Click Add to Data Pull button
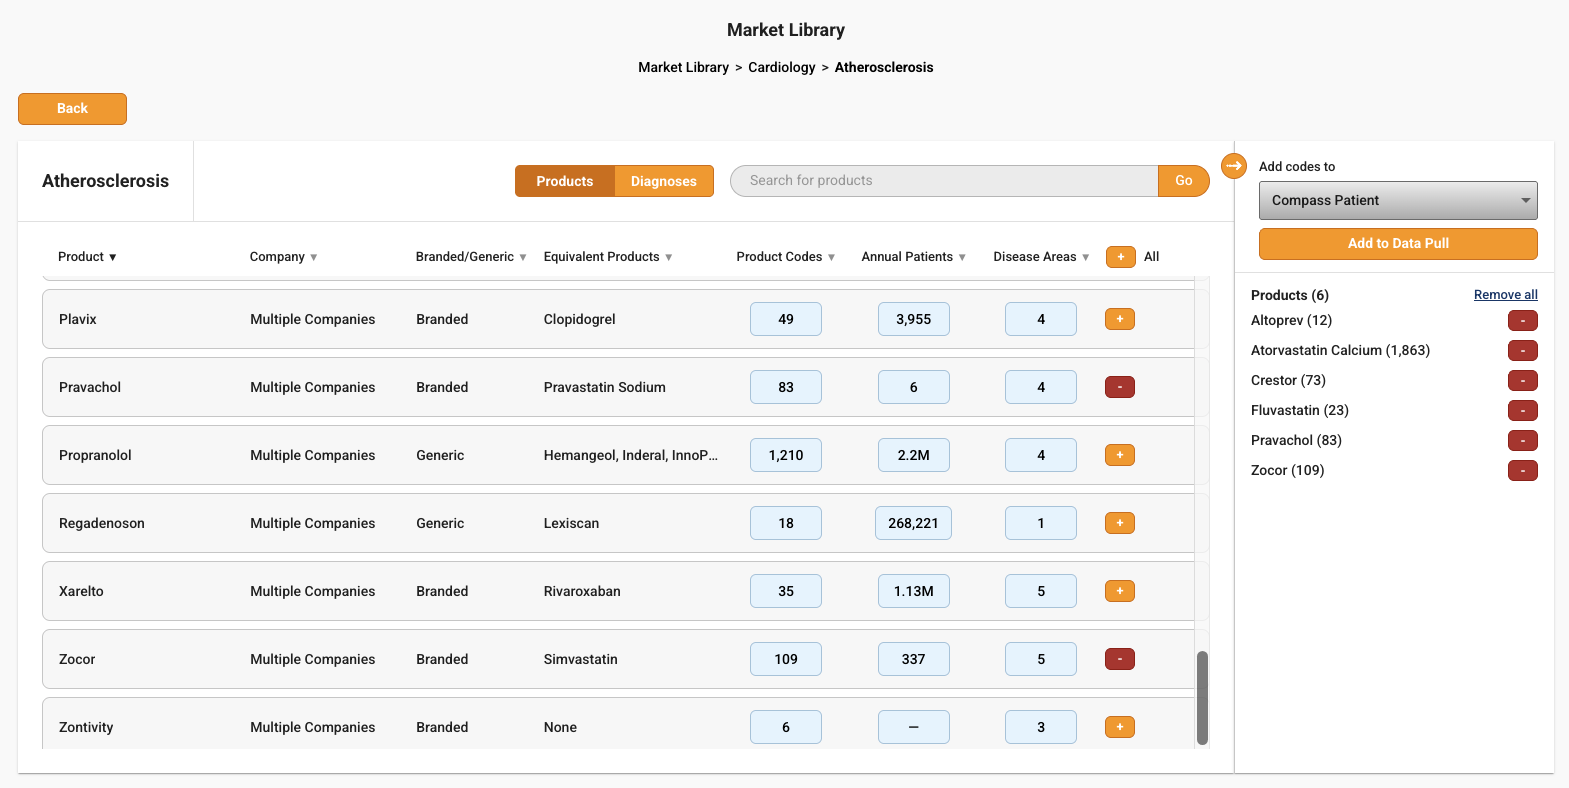The height and width of the screenshot is (788, 1569). (1398, 243)
